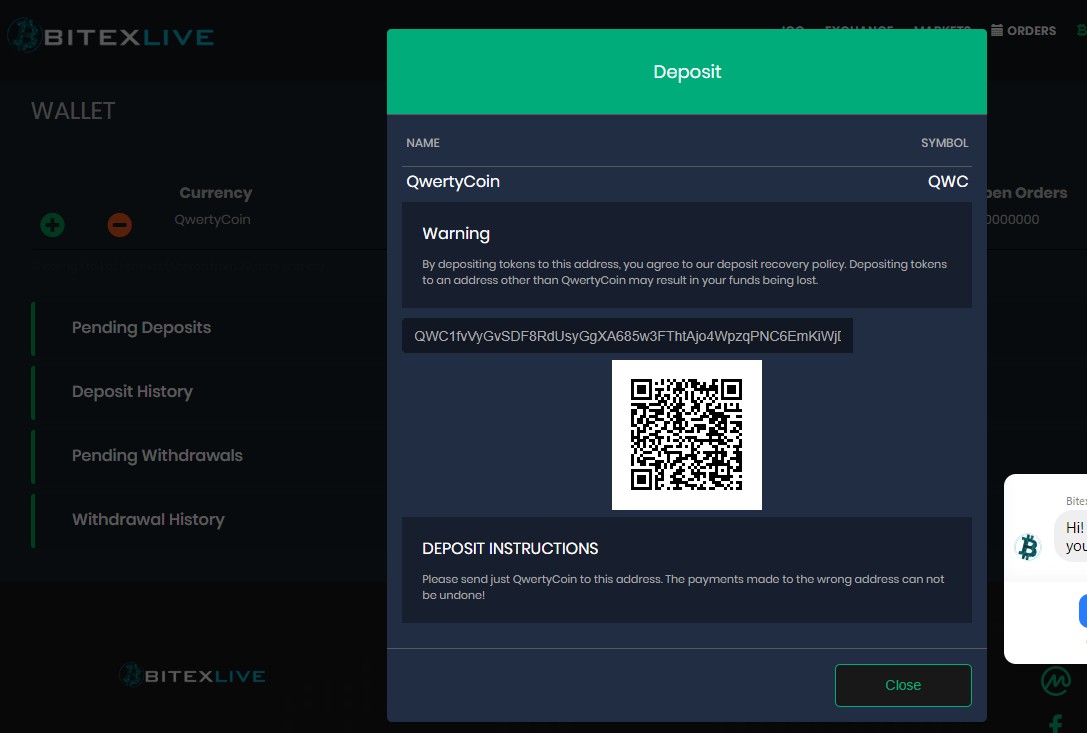
Task: Click the DEPOSIT INSTRUCTIONS heading
Action: 510,549
